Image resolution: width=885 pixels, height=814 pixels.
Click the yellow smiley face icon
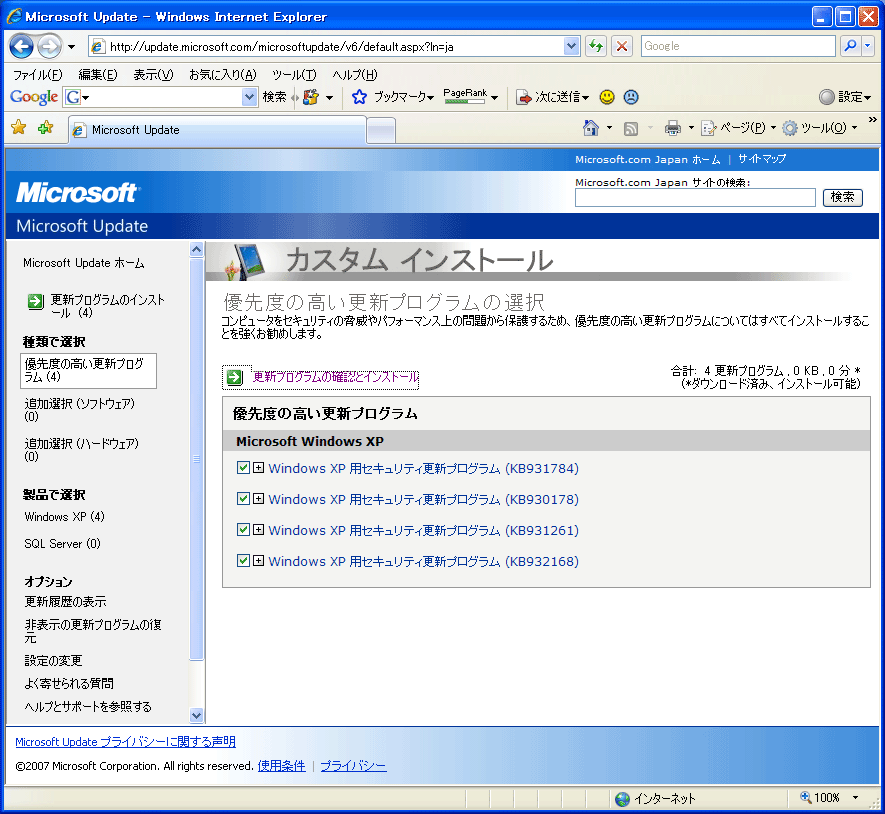[607, 97]
